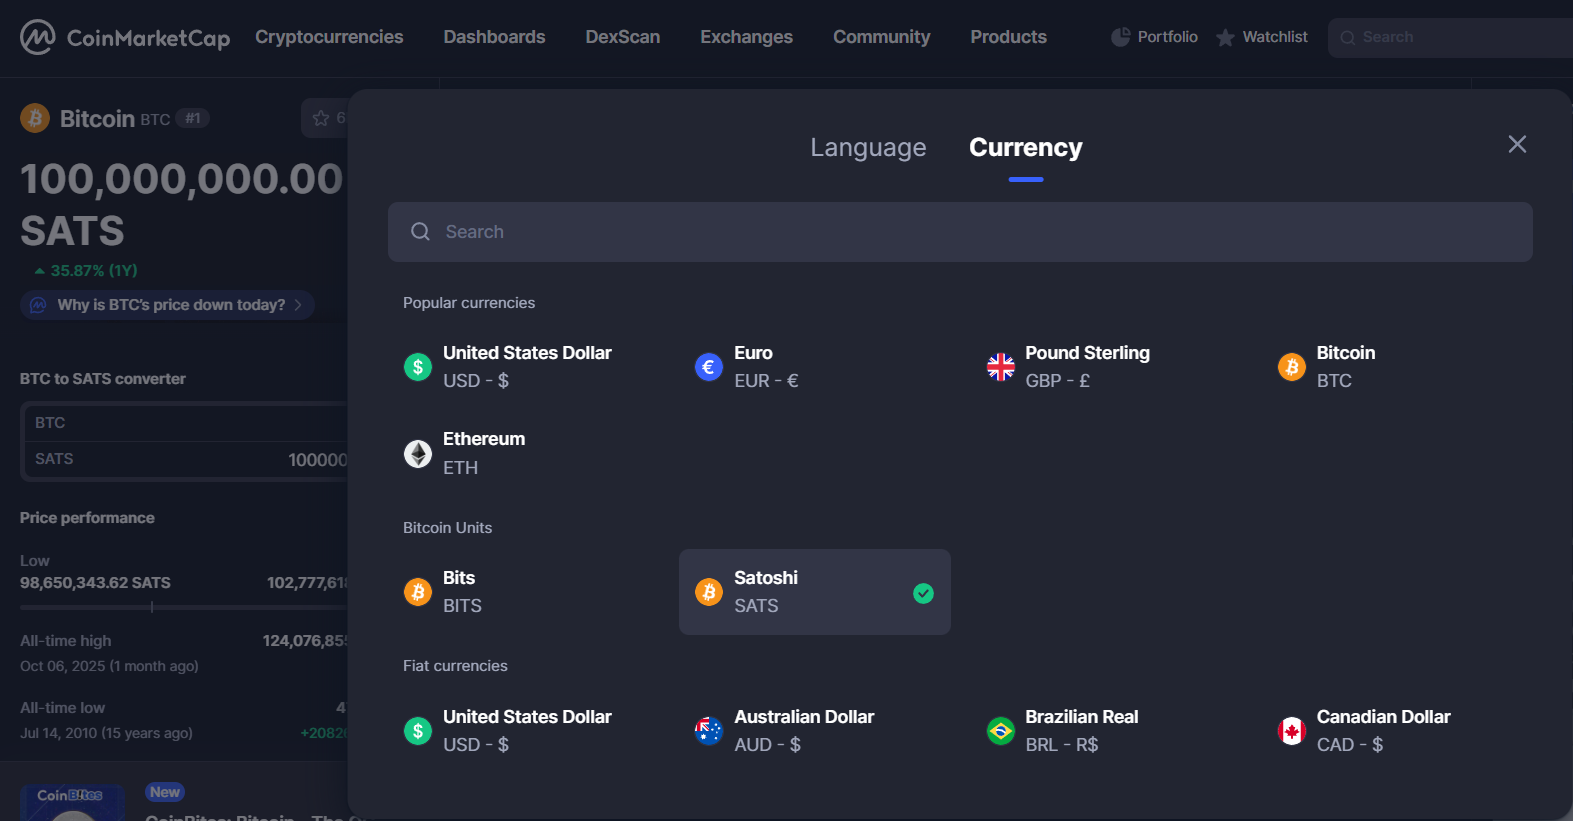Click the New badge at bottom left
The width and height of the screenshot is (1573, 821).
click(x=165, y=792)
